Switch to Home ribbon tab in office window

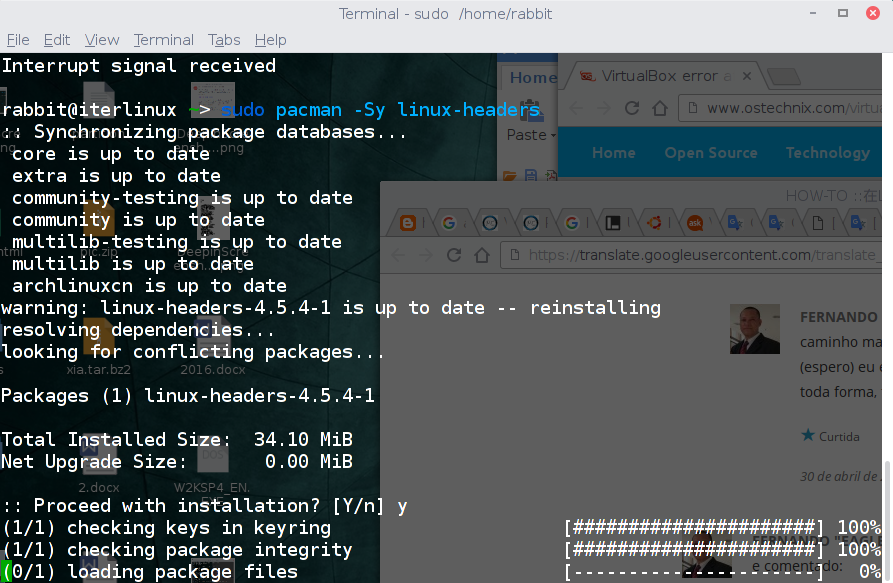[x=533, y=77]
